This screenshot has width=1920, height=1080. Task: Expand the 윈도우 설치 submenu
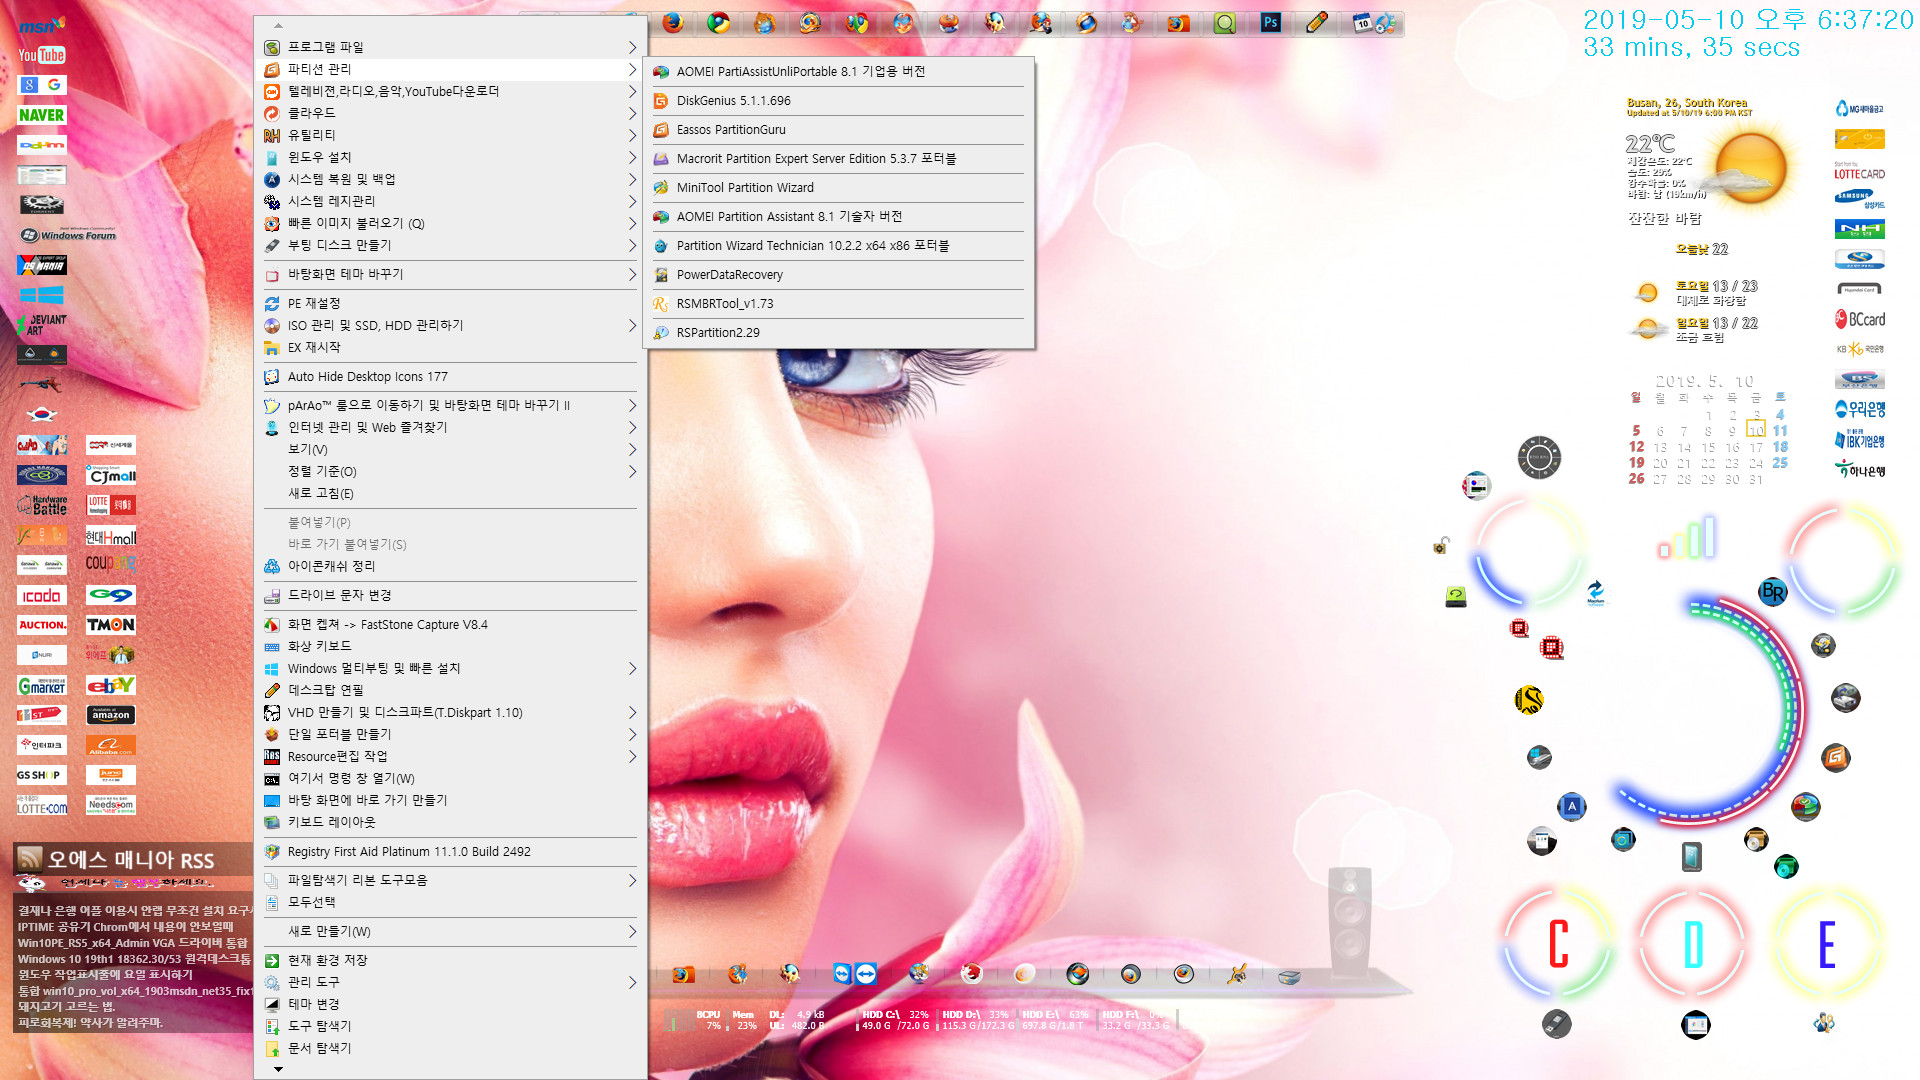click(450, 157)
